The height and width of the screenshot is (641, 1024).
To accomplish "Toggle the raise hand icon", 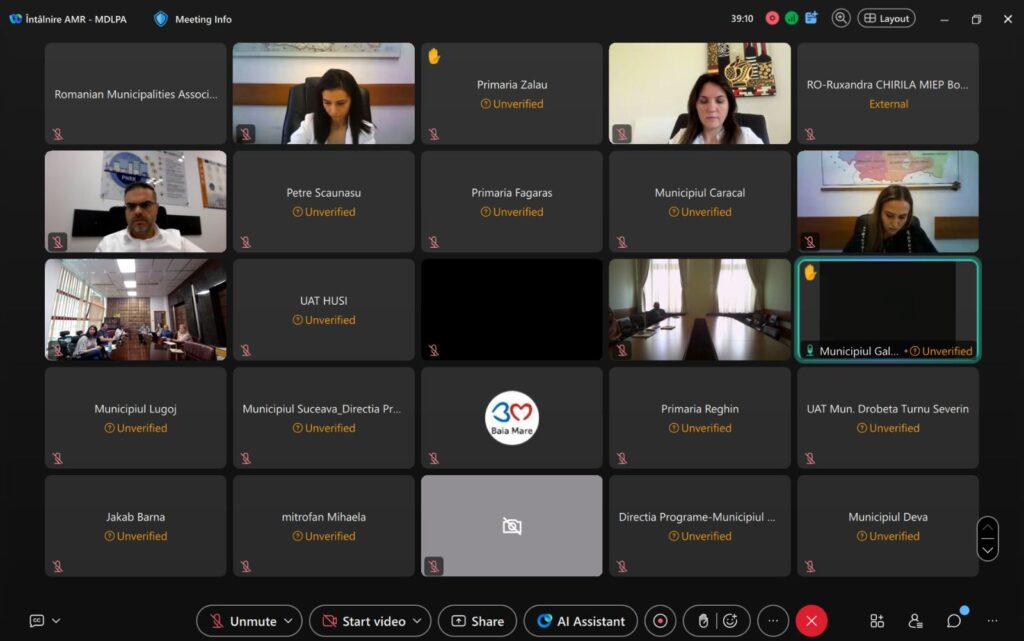I will (703, 621).
